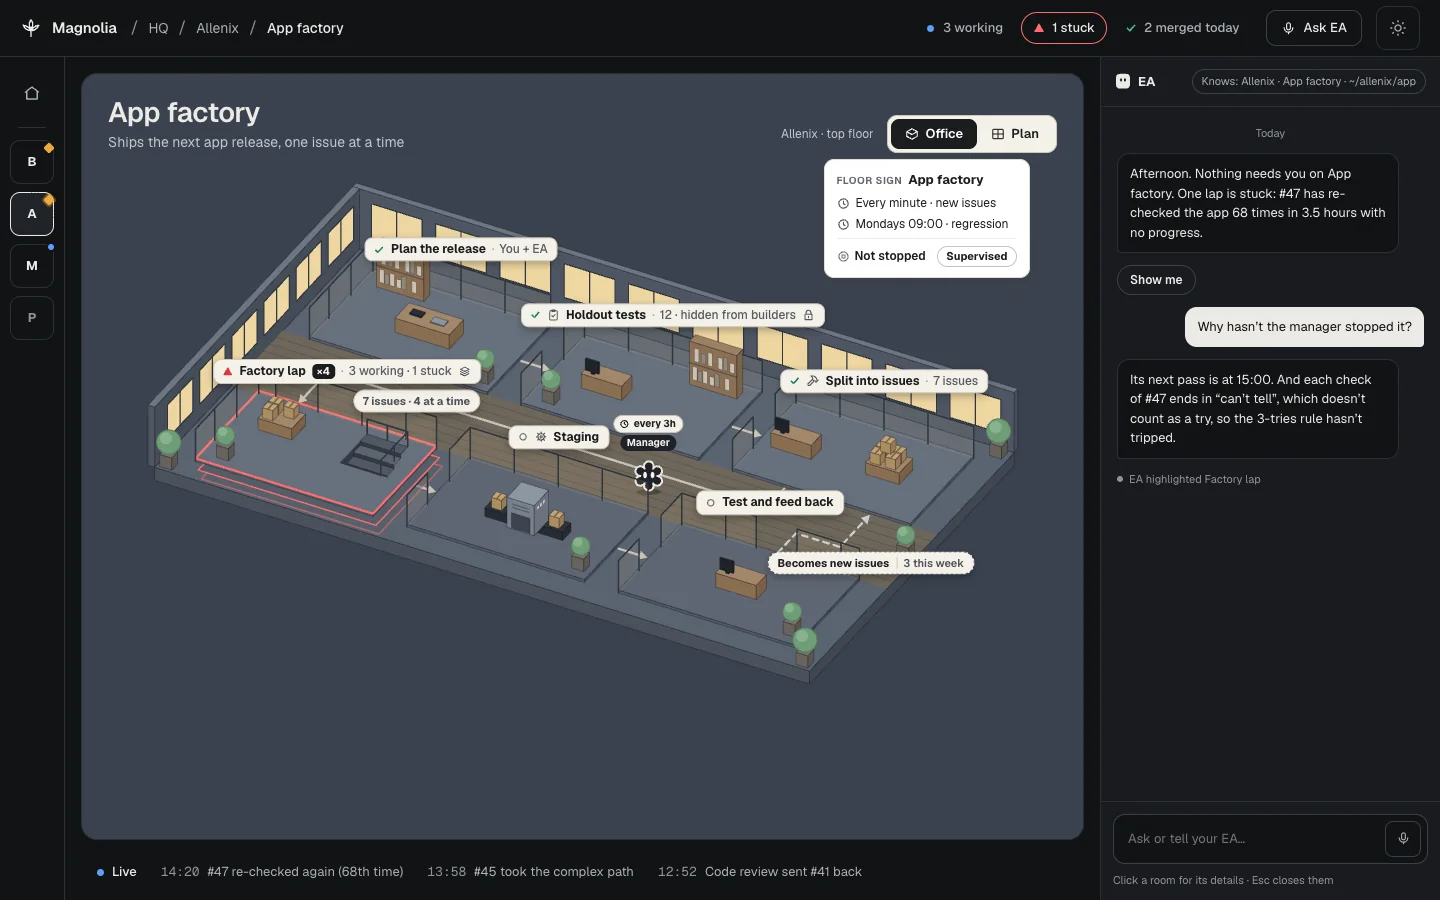This screenshot has height=900, width=1440.
Task: Select workspace P in the sidebar
Action: [x=32, y=318]
